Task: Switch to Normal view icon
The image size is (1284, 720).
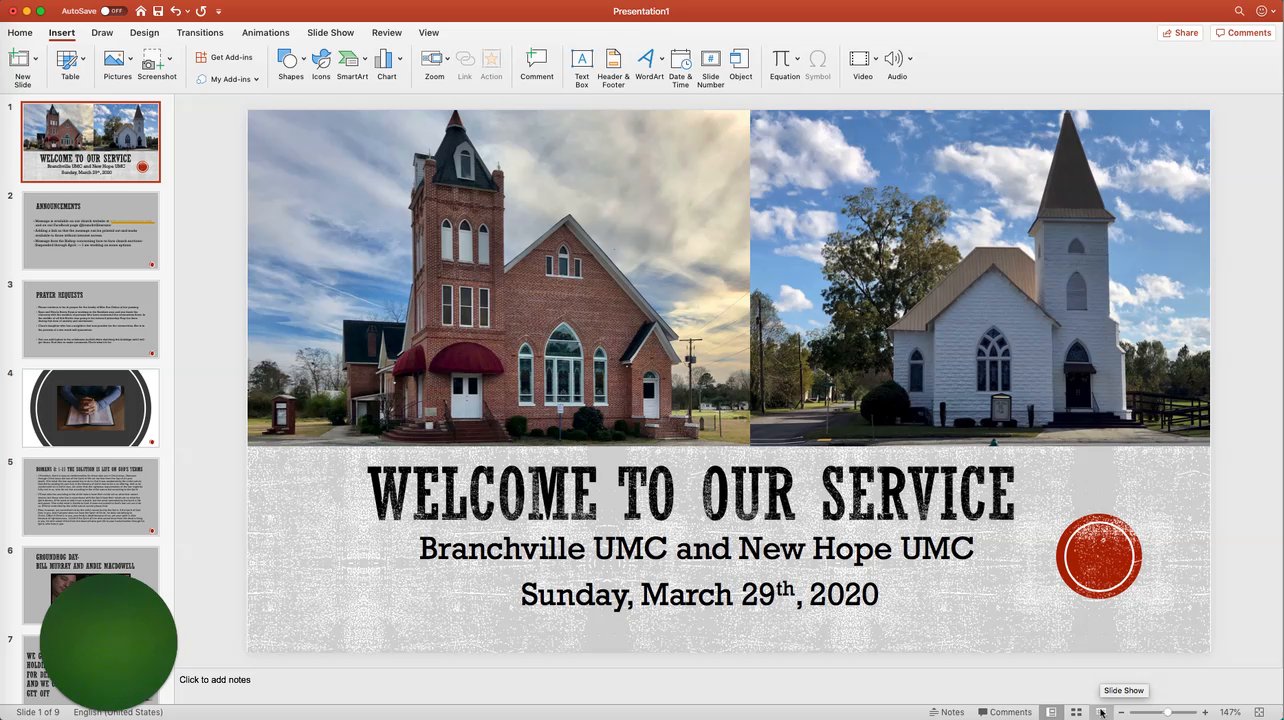Action: coord(1052,712)
